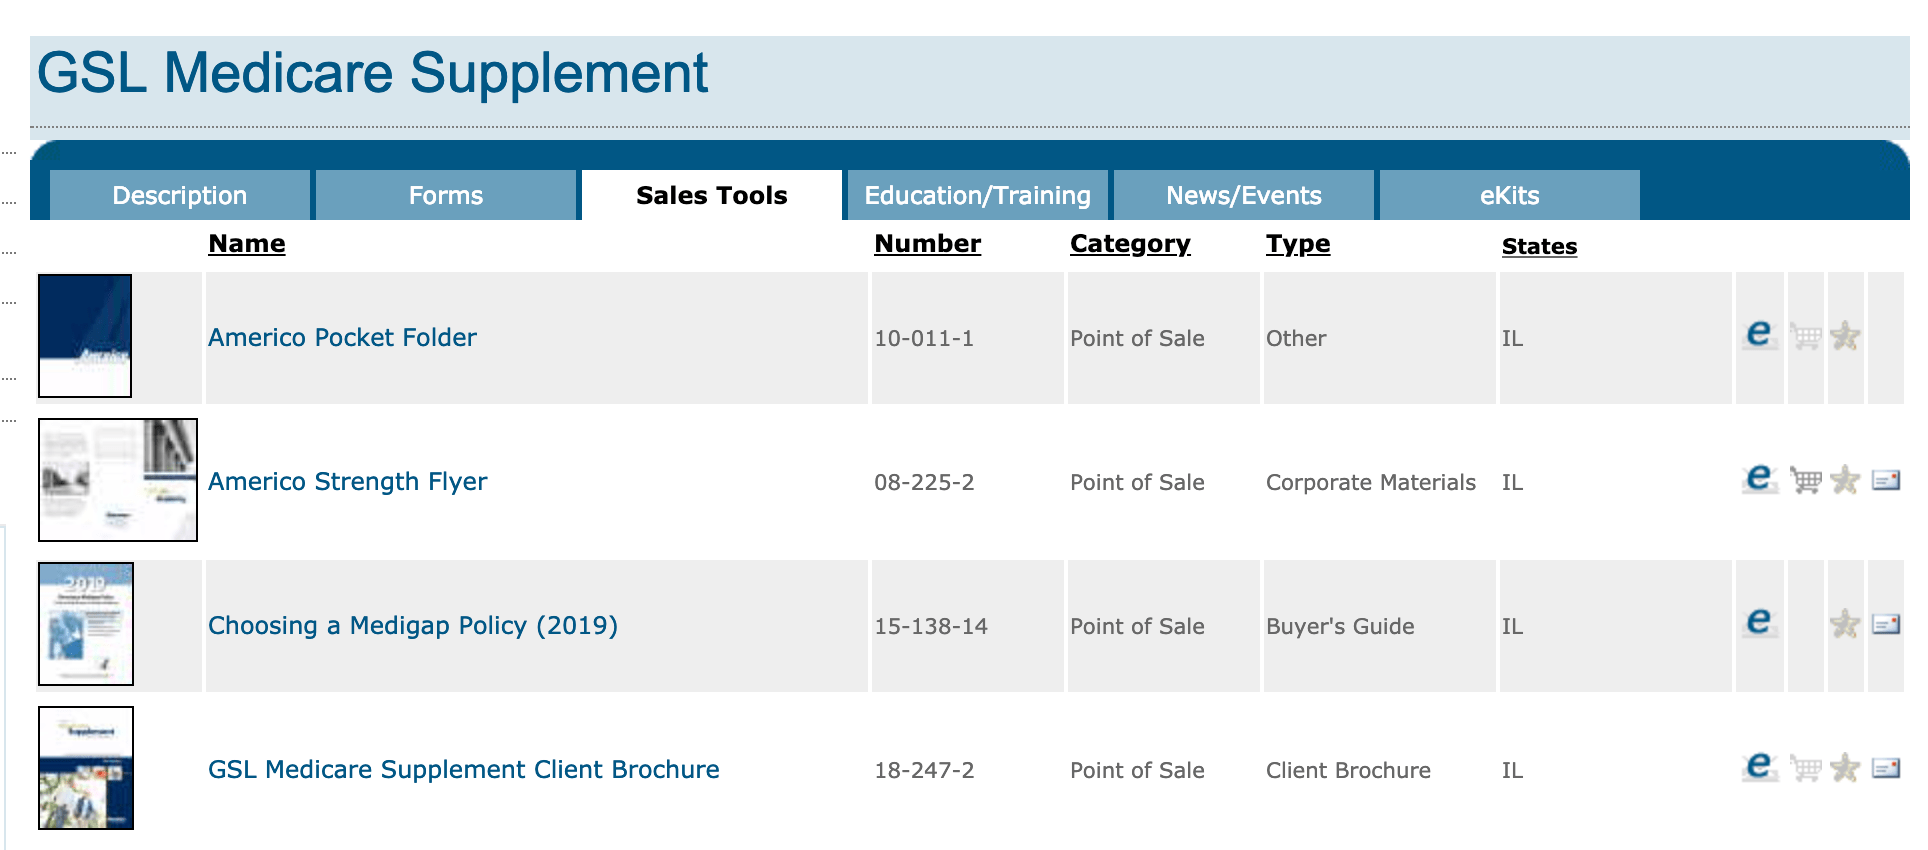The height and width of the screenshot is (850, 1928).
Task: Open the Americo Pocket Folder link
Action: coord(342,338)
